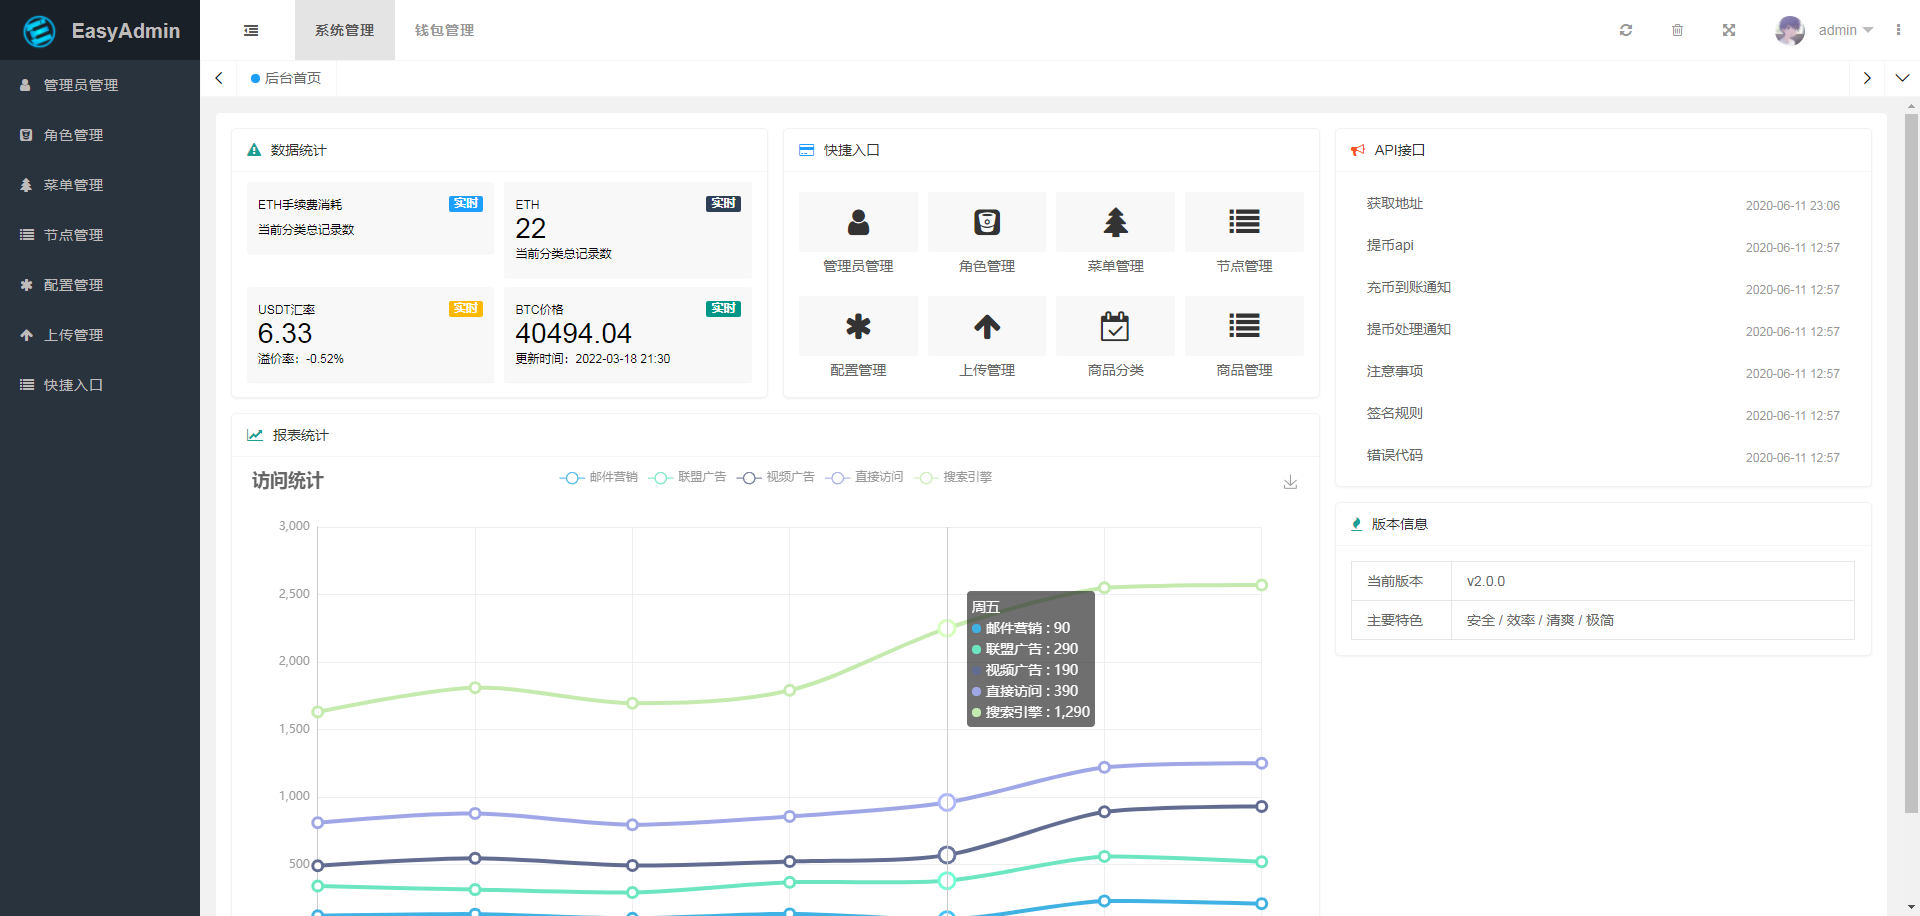Toggle the 邮件营销 legend series
The height and width of the screenshot is (916, 1920).
(x=599, y=477)
